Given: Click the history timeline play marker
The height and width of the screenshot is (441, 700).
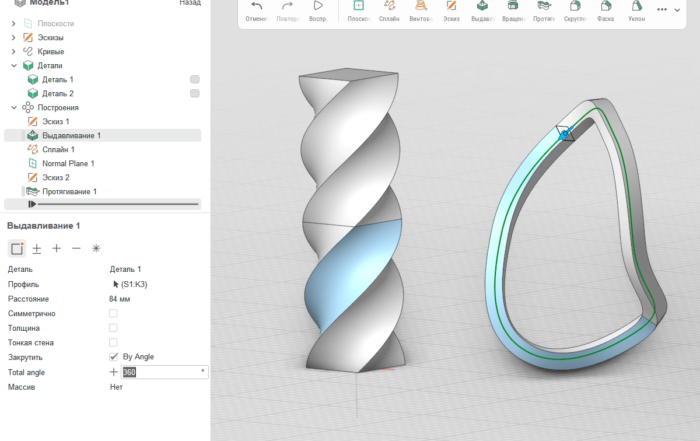Looking at the screenshot, I should [x=33, y=204].
